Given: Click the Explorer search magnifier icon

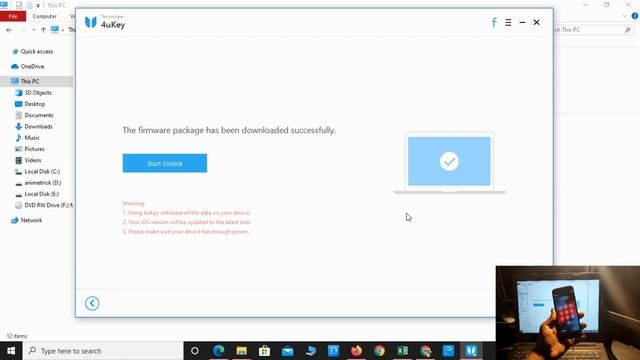Looking at the screenshot, I should pos(627,30).
